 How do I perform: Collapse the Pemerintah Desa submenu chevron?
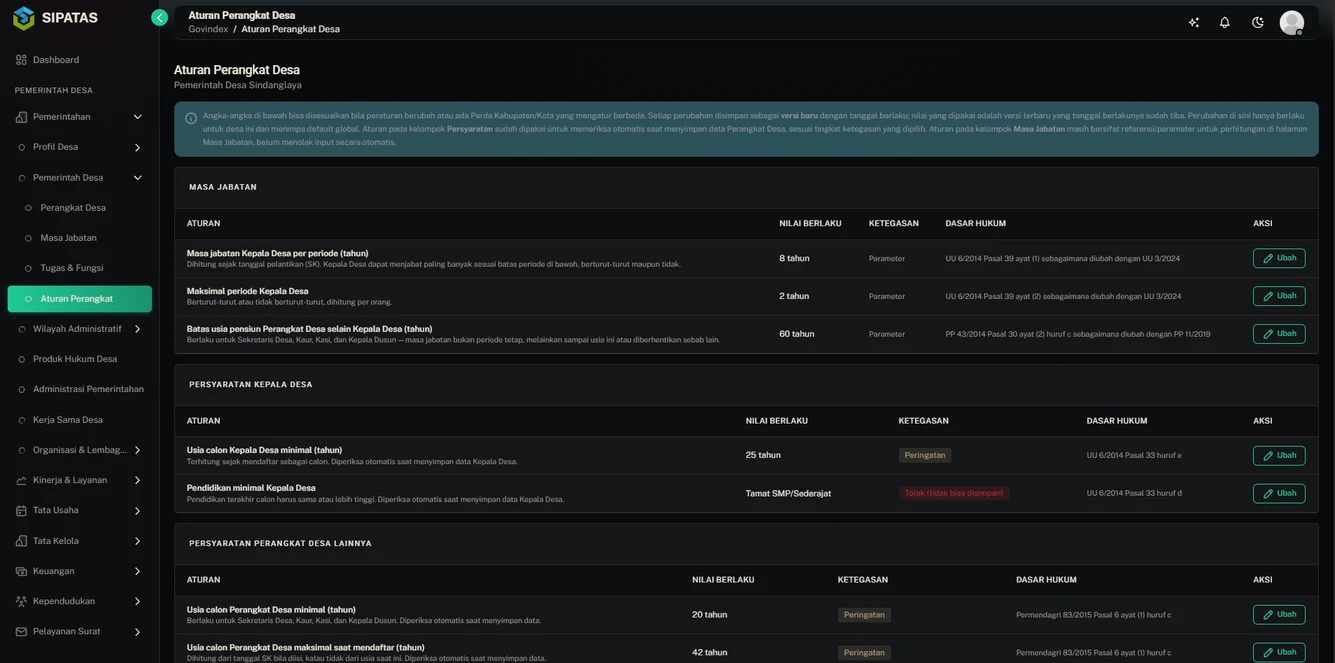point(137,178)
